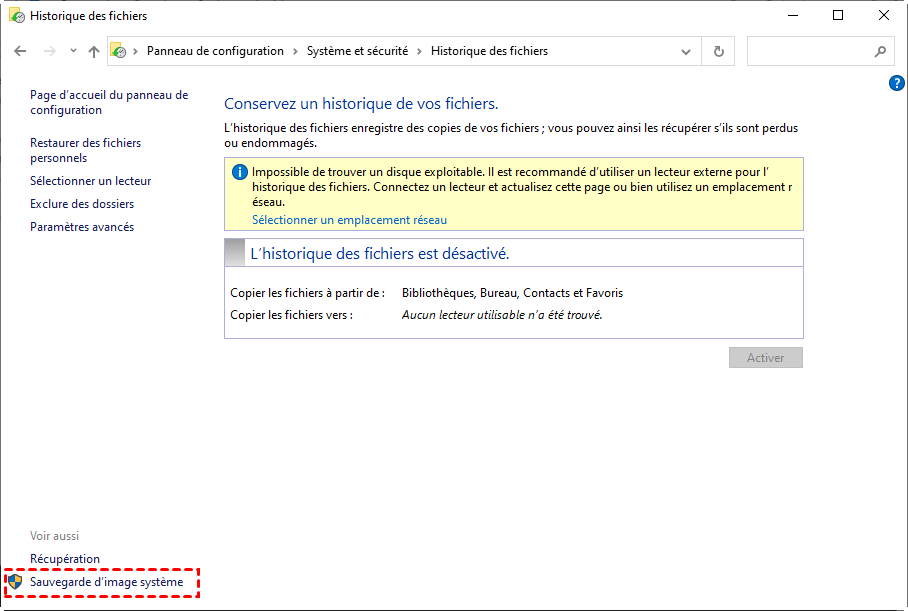Open Exclure des dossiers
This screenshot has height=611, width=908.
(82, 204)
